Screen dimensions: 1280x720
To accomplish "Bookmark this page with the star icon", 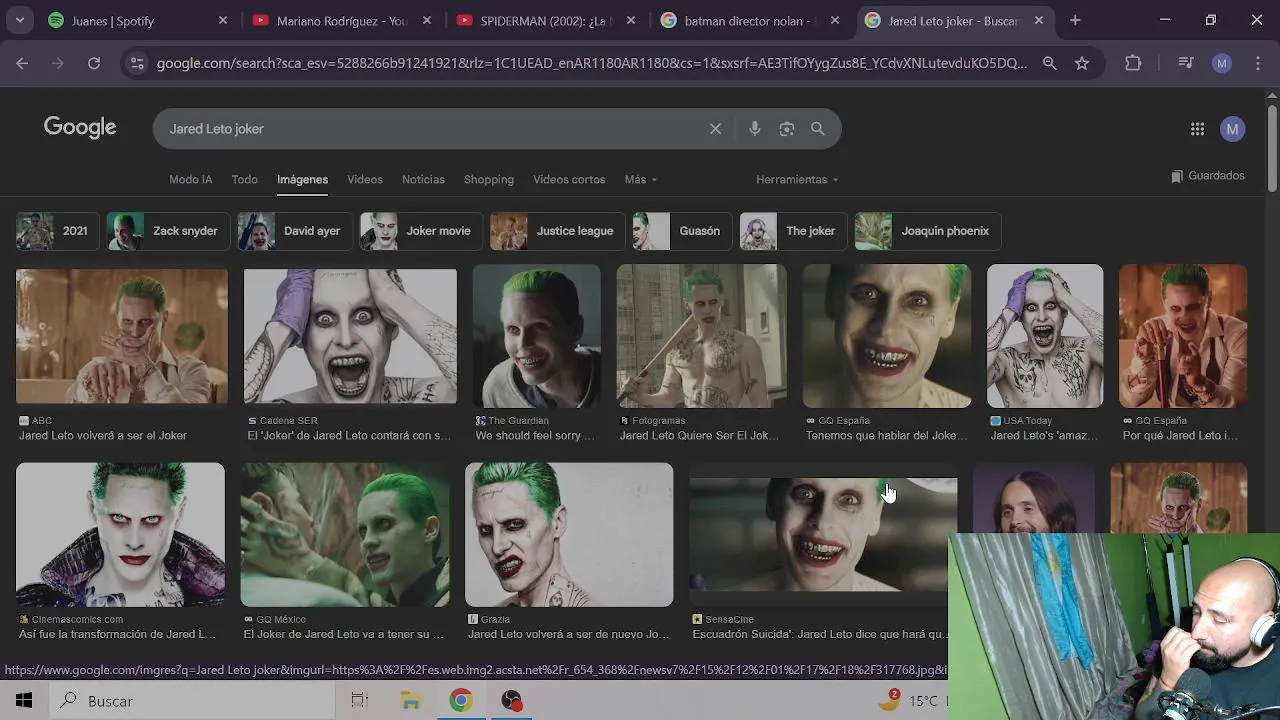I will pyautogui.click(x=1082, y=63).
